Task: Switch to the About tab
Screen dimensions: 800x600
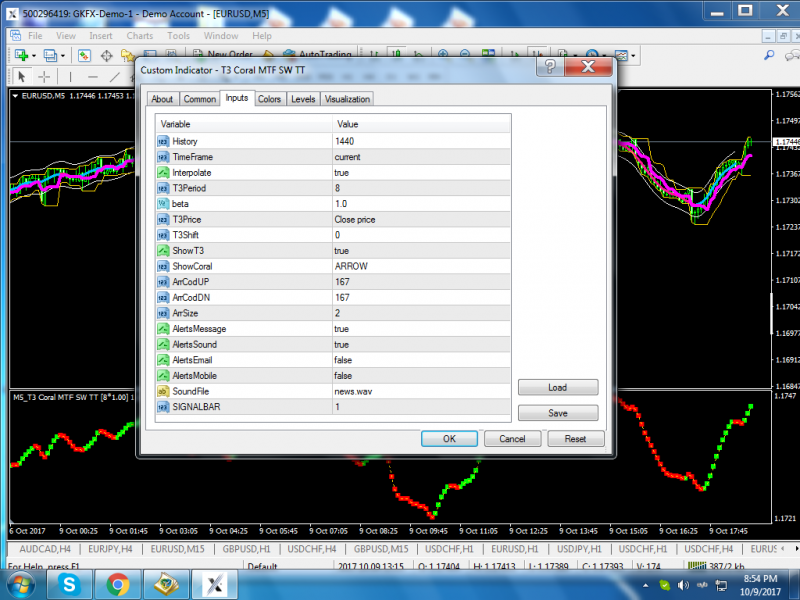Action: tap(162, 99)
